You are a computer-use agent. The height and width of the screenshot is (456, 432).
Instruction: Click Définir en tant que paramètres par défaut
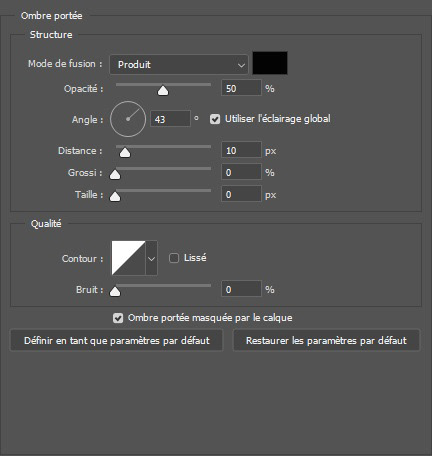(117, 340)
